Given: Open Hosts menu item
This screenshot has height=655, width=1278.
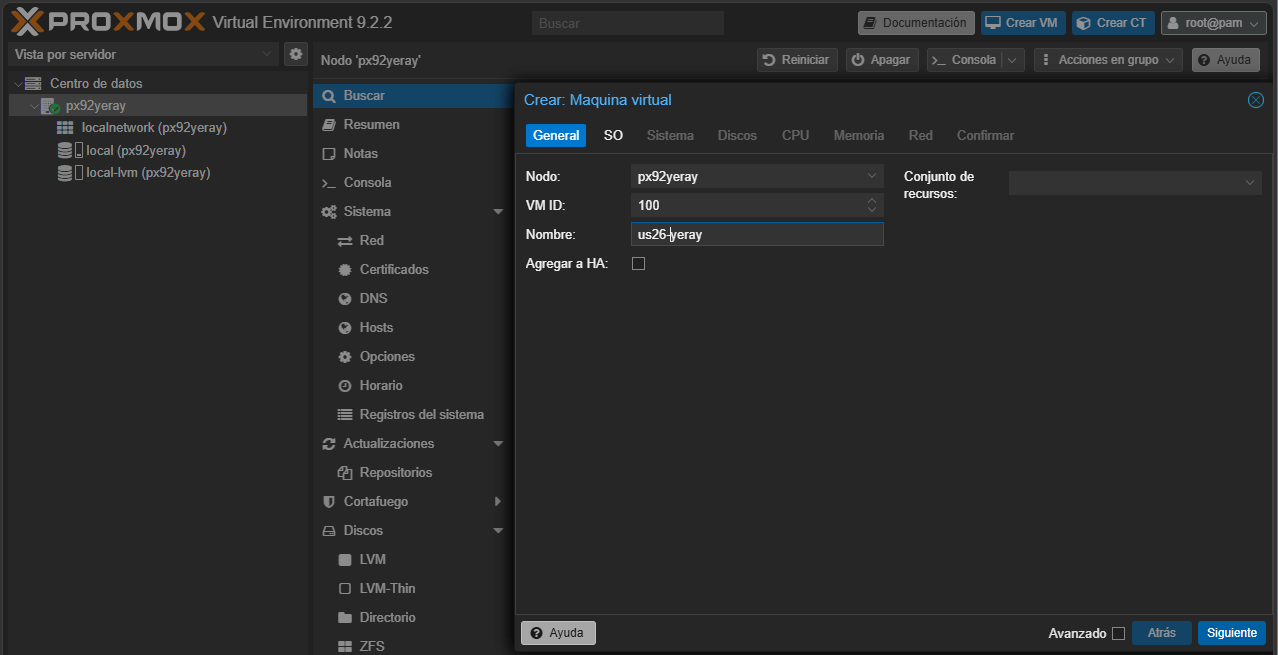Looking at the screenshot, I should coord(414,328).
